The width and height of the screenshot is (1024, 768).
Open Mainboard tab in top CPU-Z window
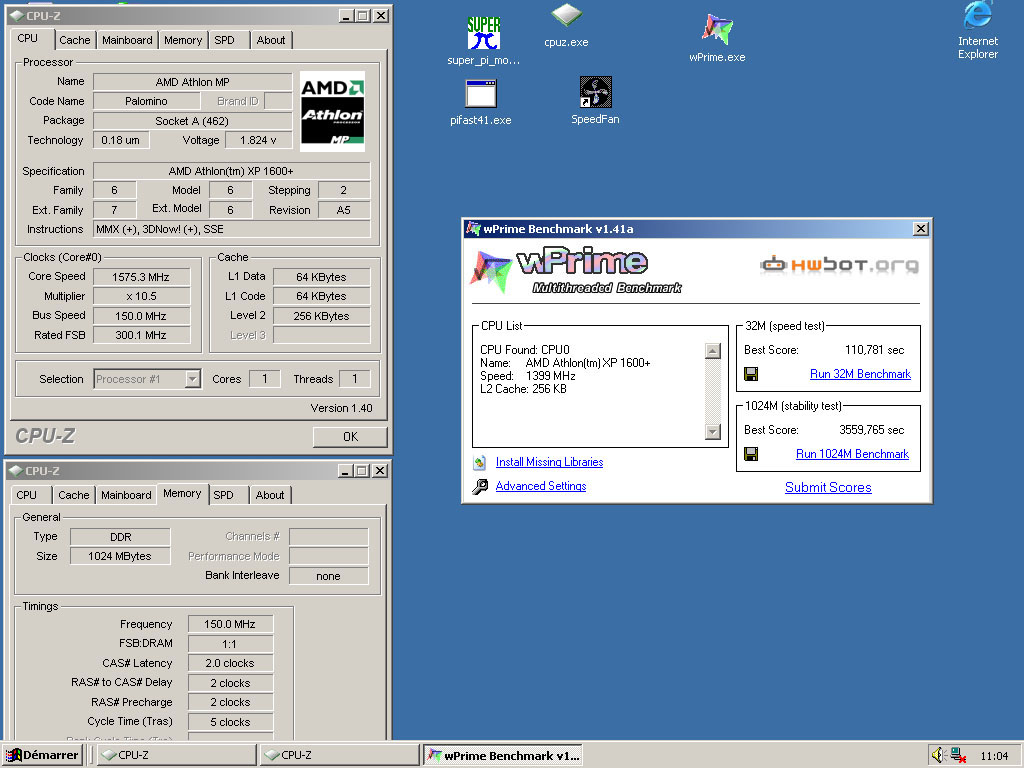(x=127, y=40)
